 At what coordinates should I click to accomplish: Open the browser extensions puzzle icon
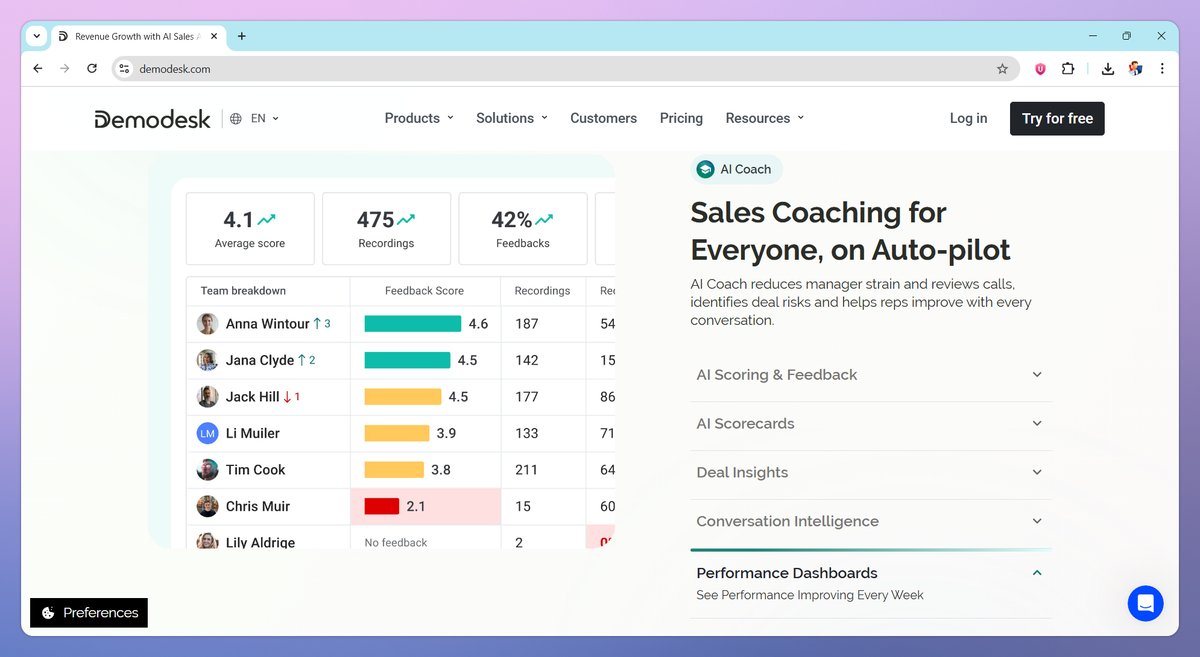coord(1068,68)
